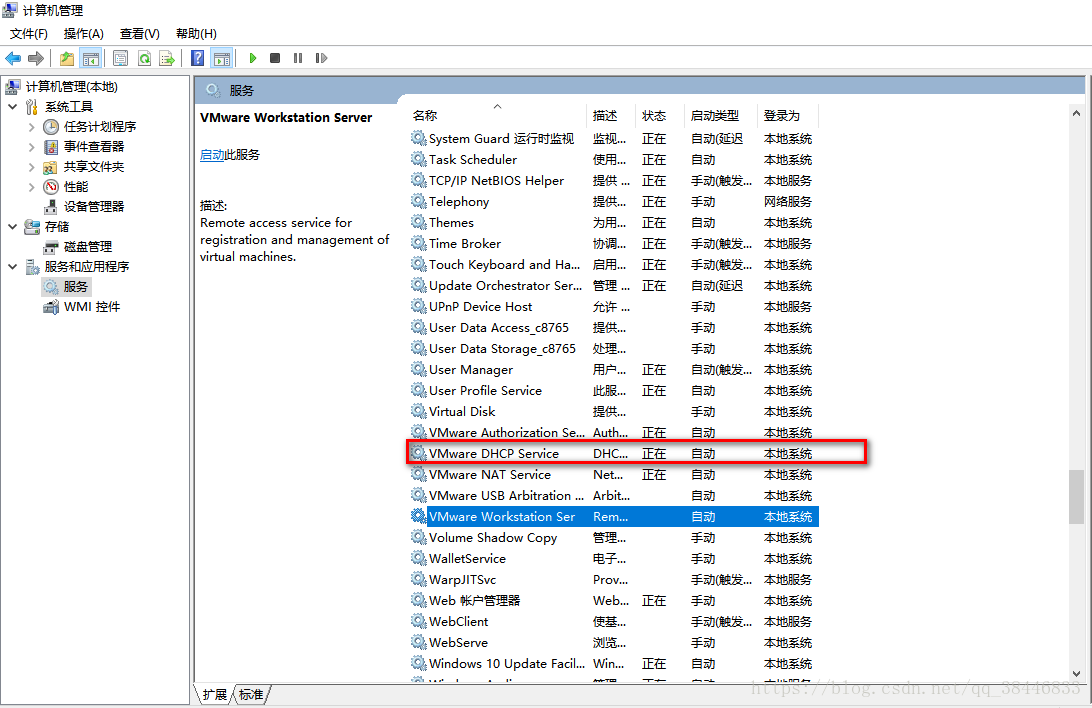The height and width of the screenshot is (708, 1092).
Task: Toggle the console tree show/hide icon
Action: point(91,58)
